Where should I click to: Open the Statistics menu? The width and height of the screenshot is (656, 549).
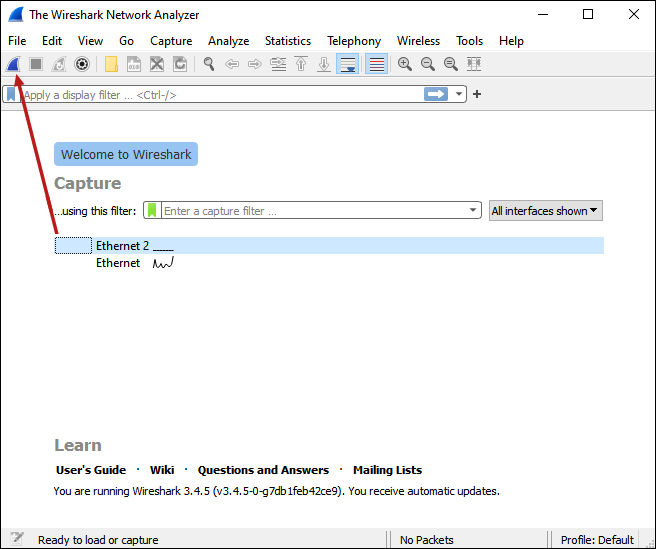(x=288, y=41)
